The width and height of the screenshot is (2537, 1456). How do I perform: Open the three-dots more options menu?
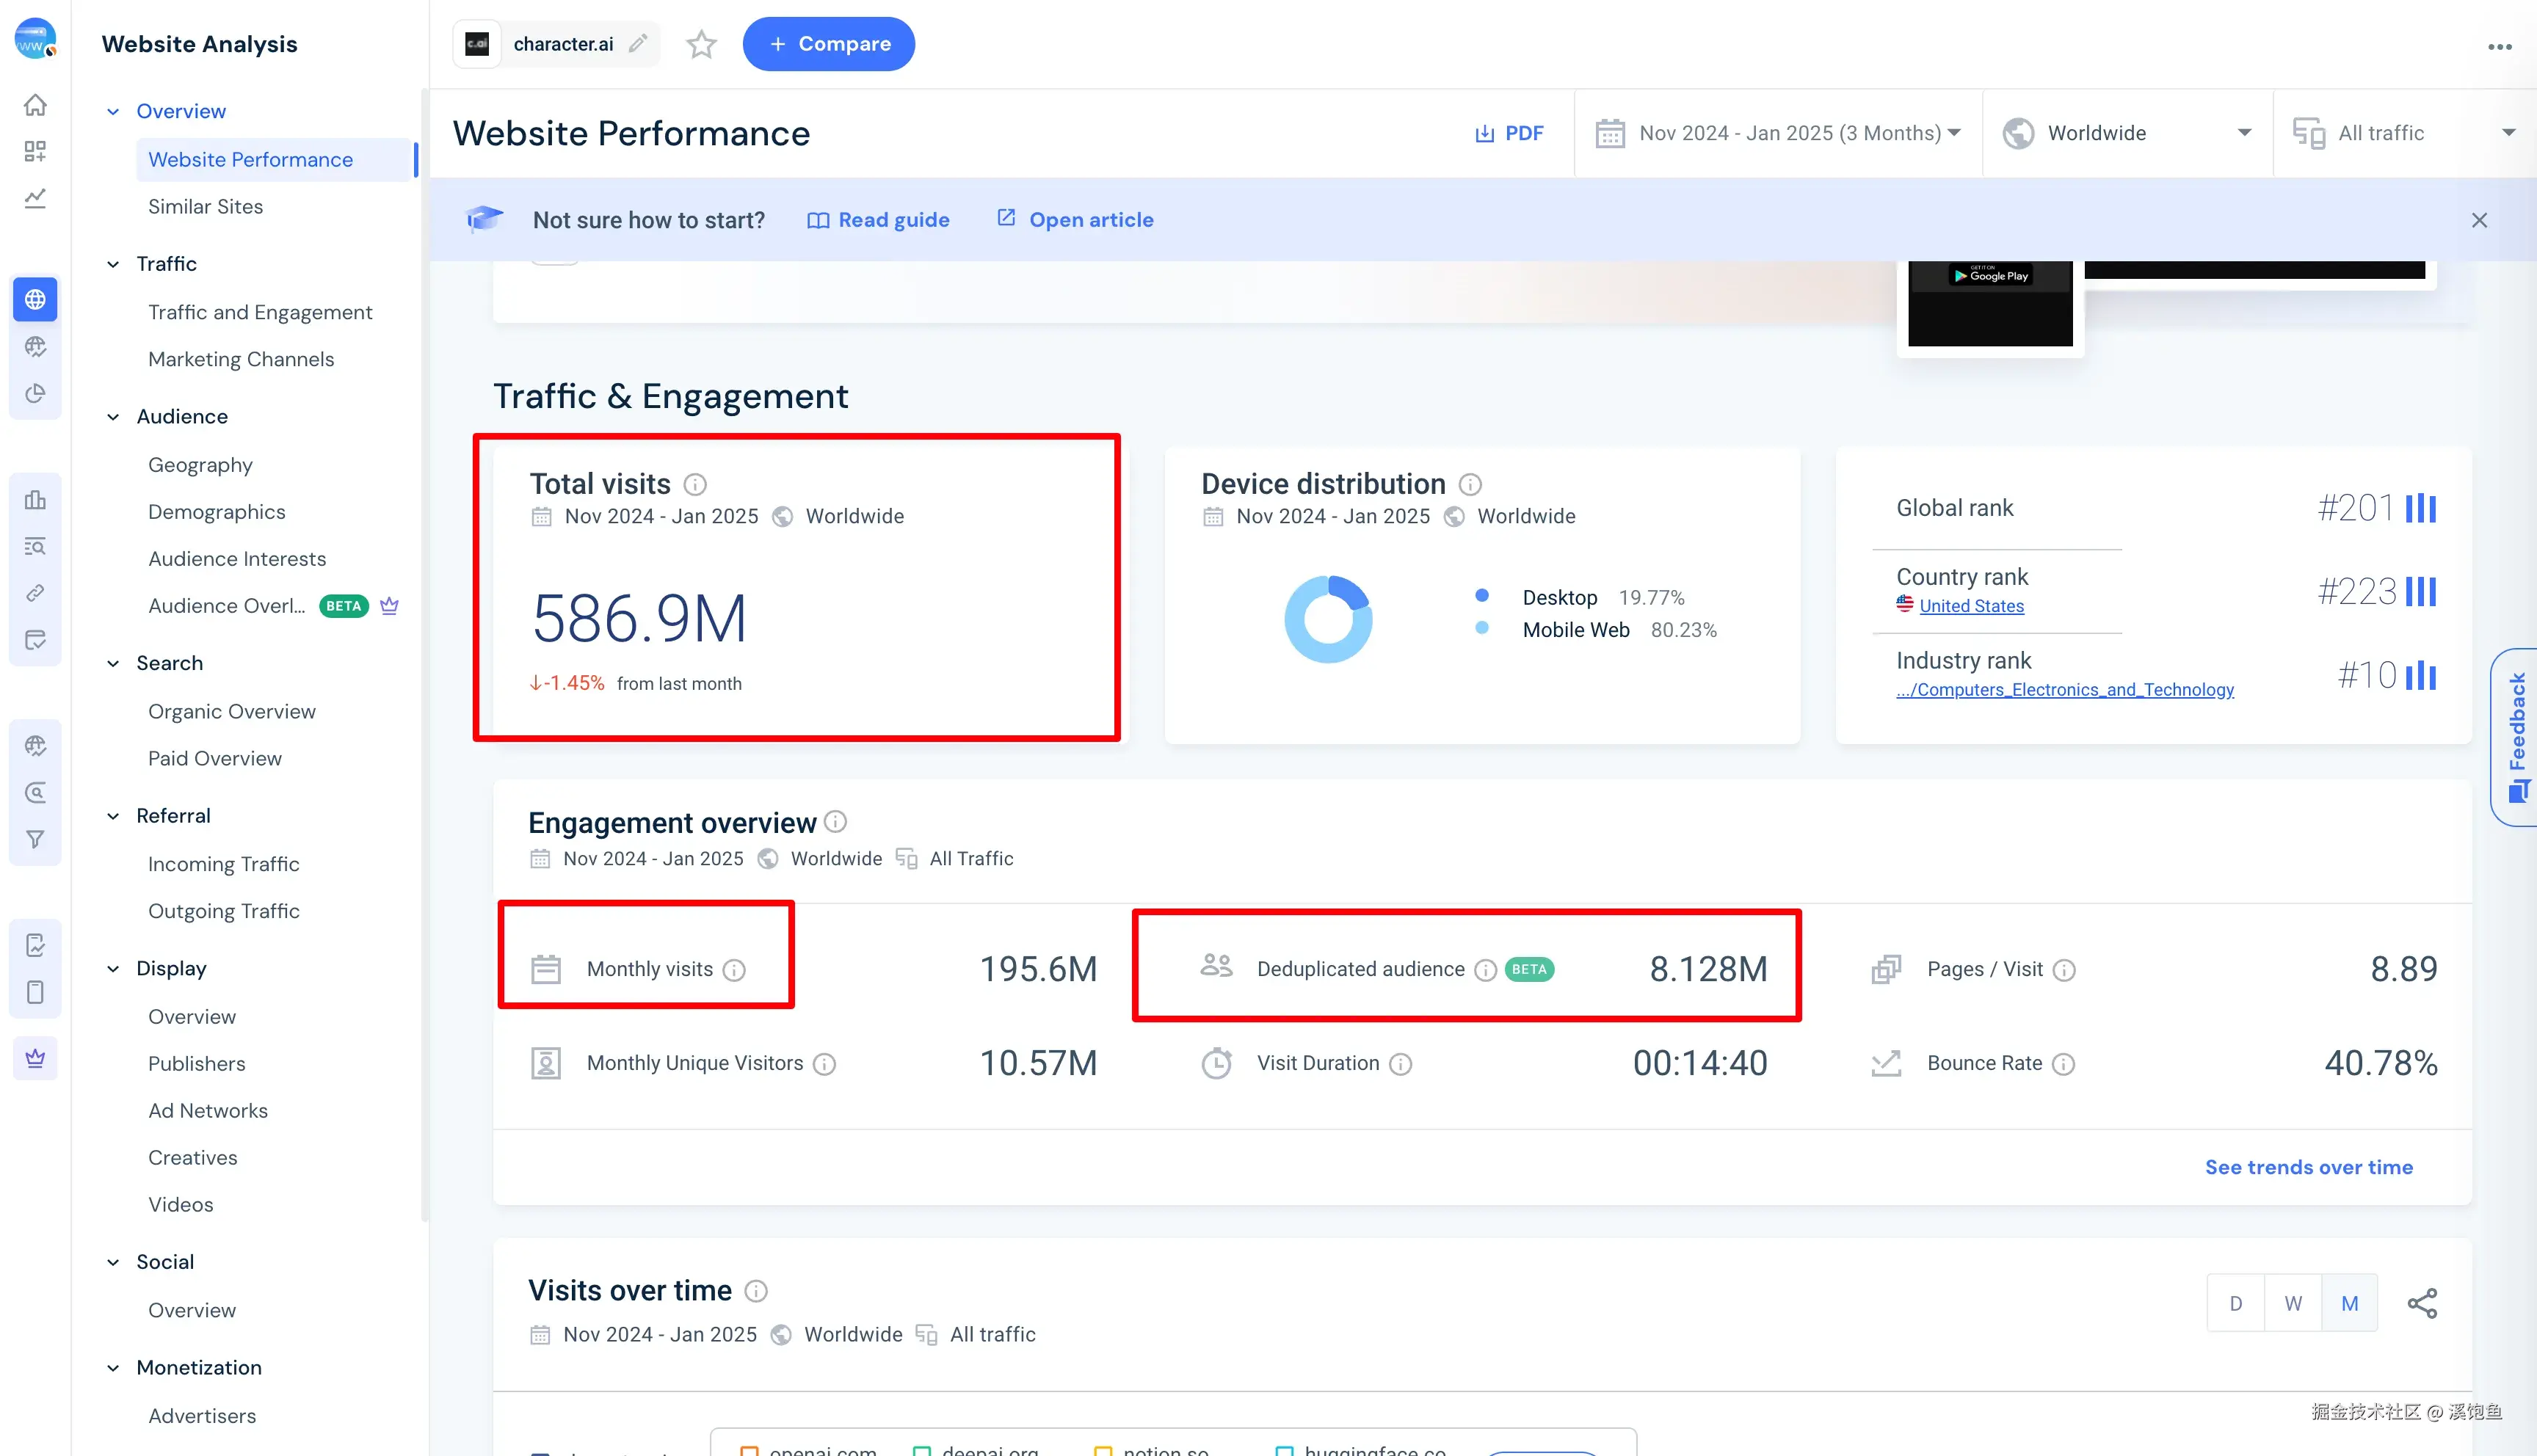pos(2499,46)
